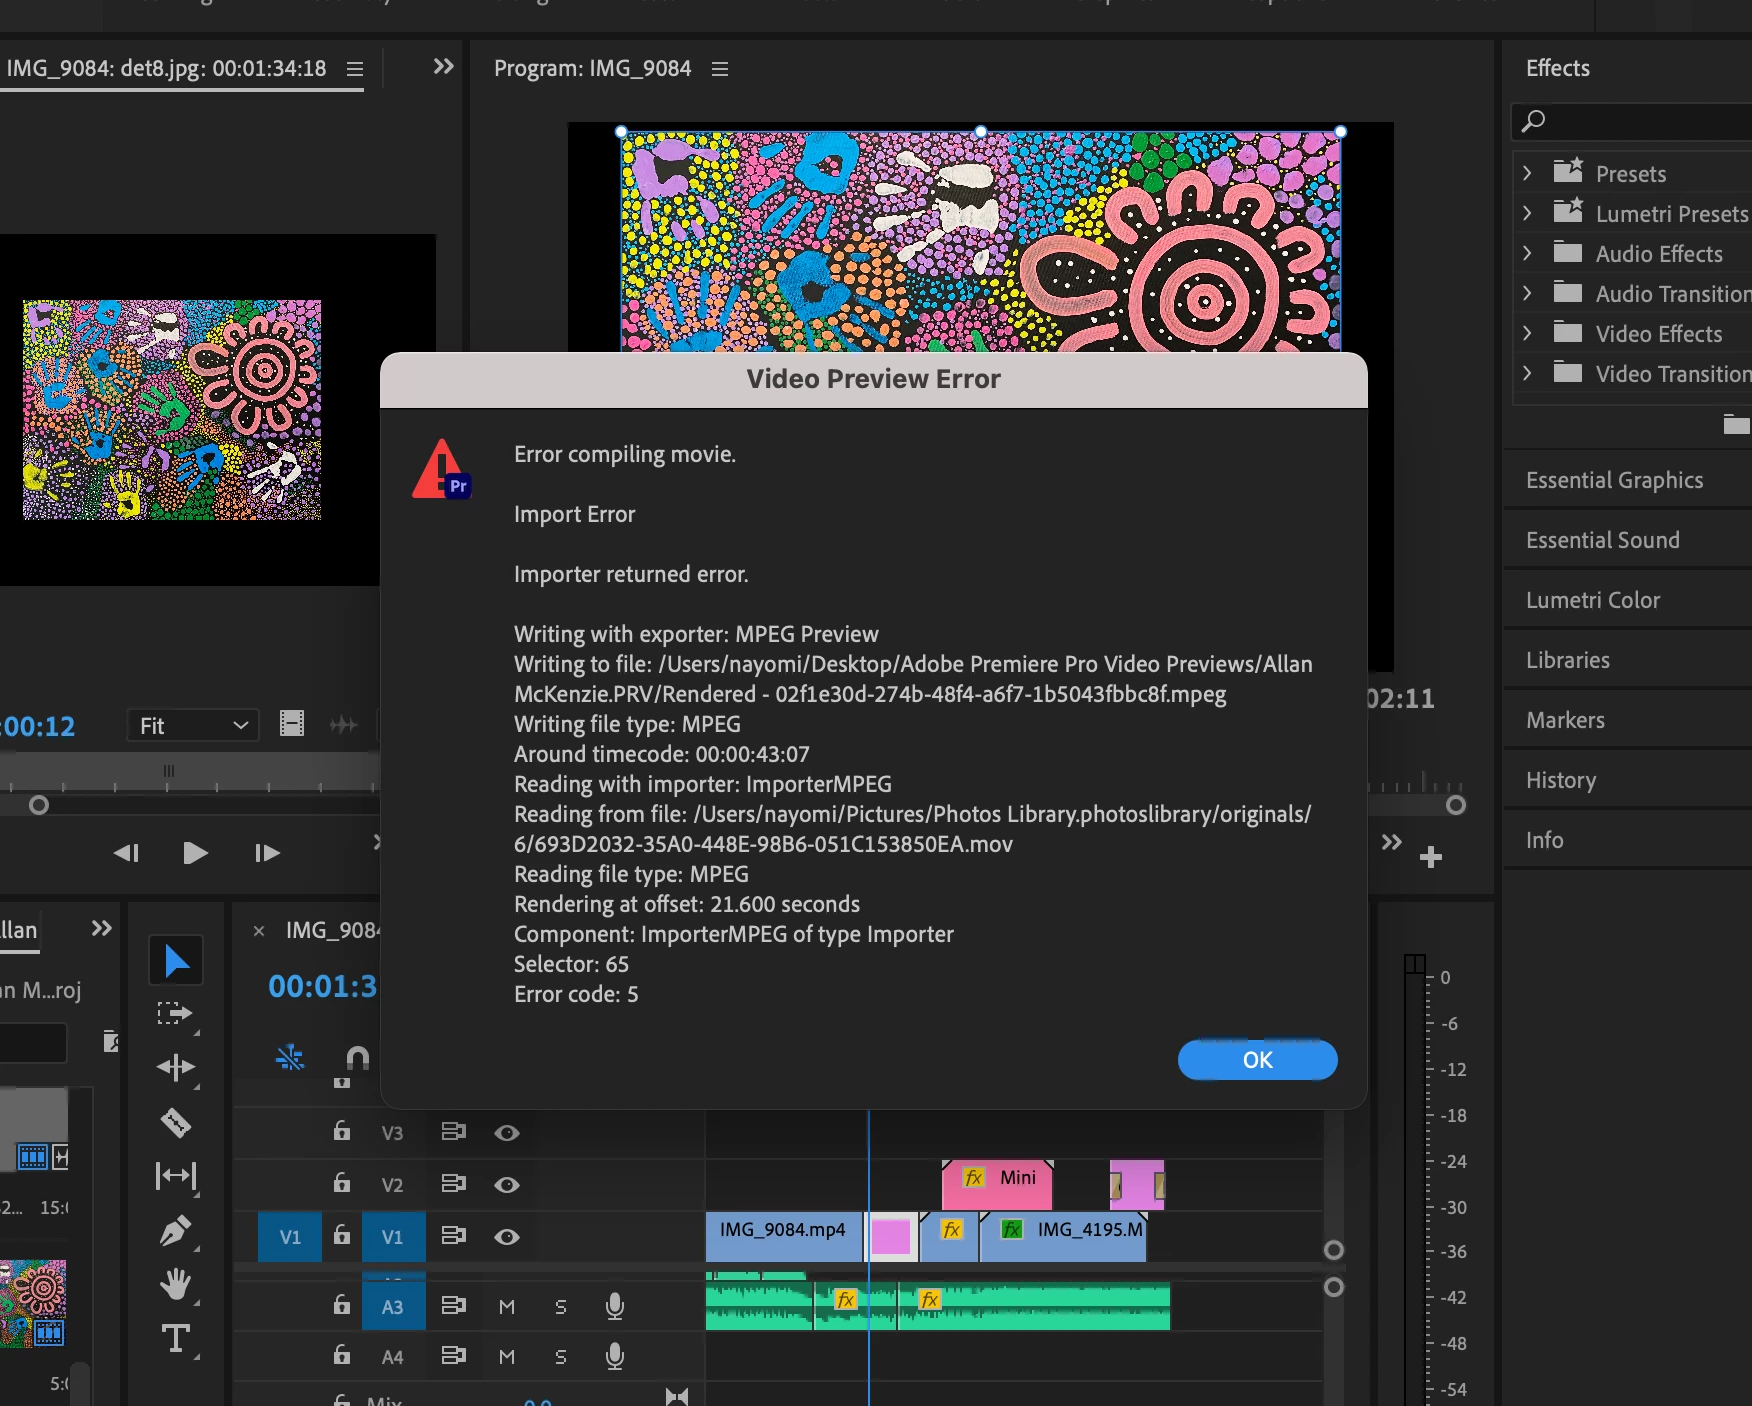Click source monitor zoom scroll bar handle
The width and height of the screenshot is (1752, 1406).
point(39,805)
